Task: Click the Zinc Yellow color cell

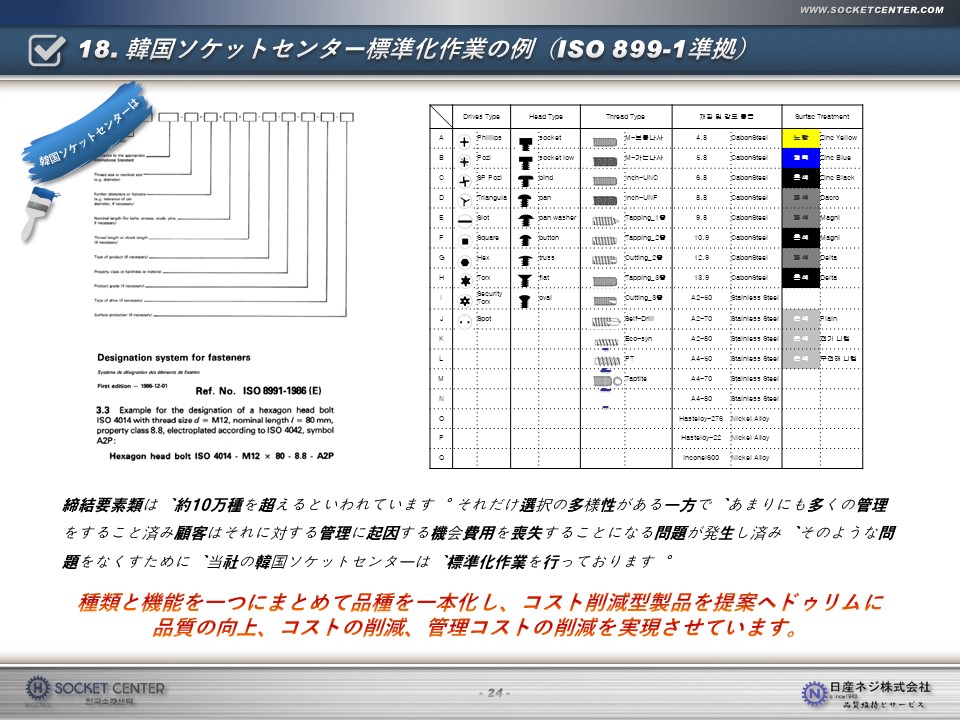Action: [800, 137]
